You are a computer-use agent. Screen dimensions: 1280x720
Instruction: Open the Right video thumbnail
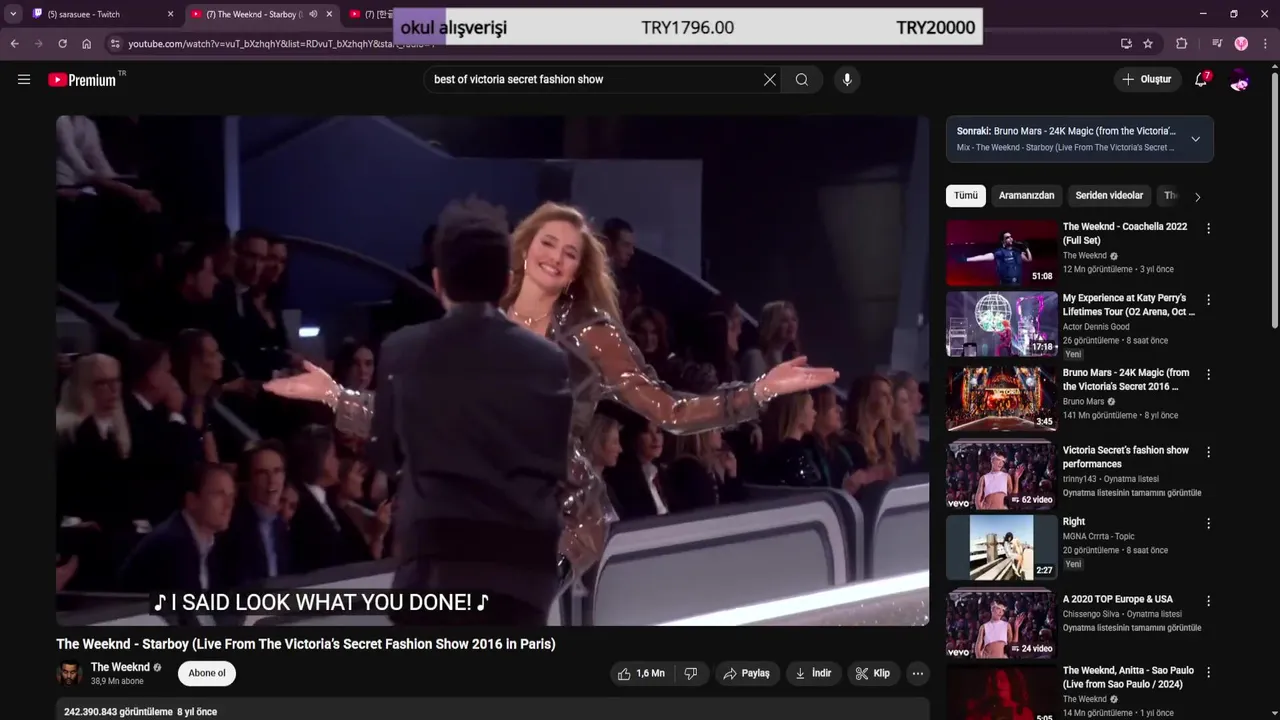pos(1002,547)
